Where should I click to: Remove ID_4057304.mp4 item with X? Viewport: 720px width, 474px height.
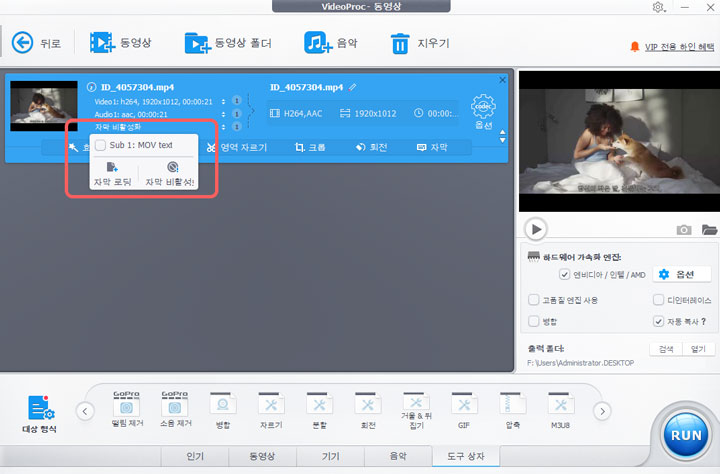[x=502, y=80]
